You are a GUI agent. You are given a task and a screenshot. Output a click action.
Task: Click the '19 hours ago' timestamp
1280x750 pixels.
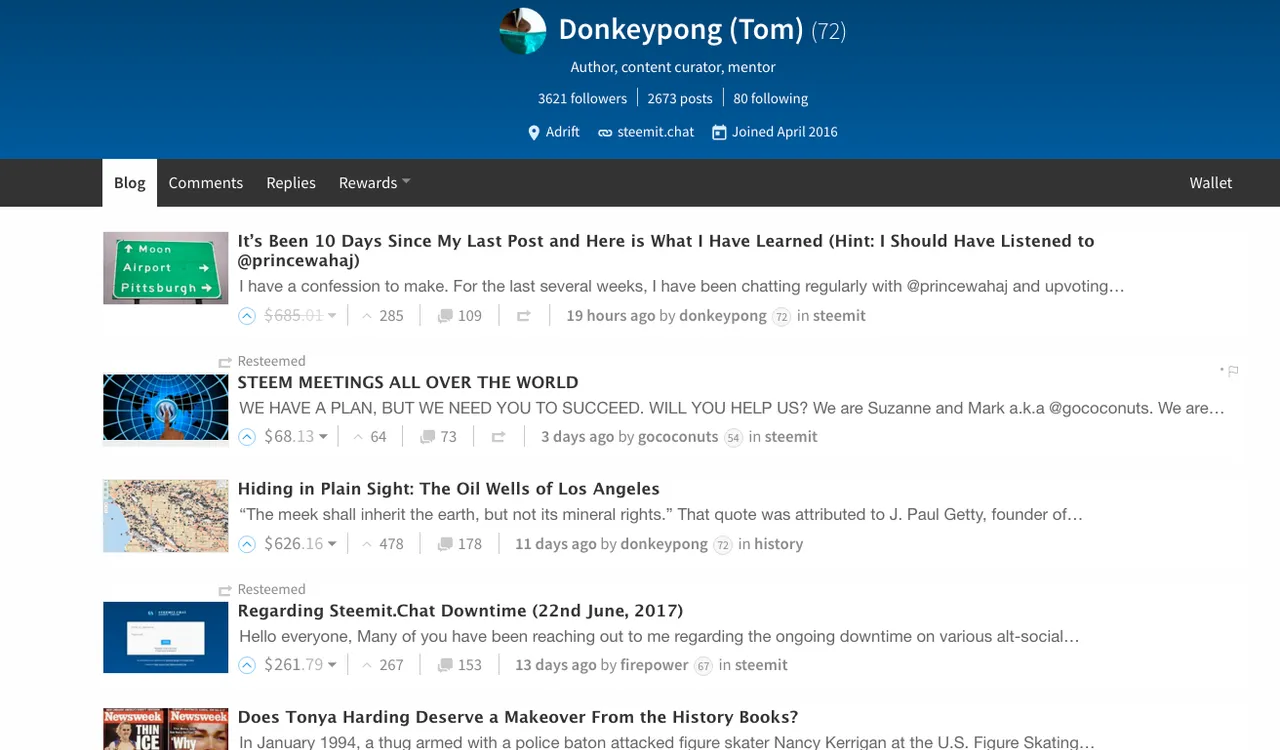click(x=611, y=316)
